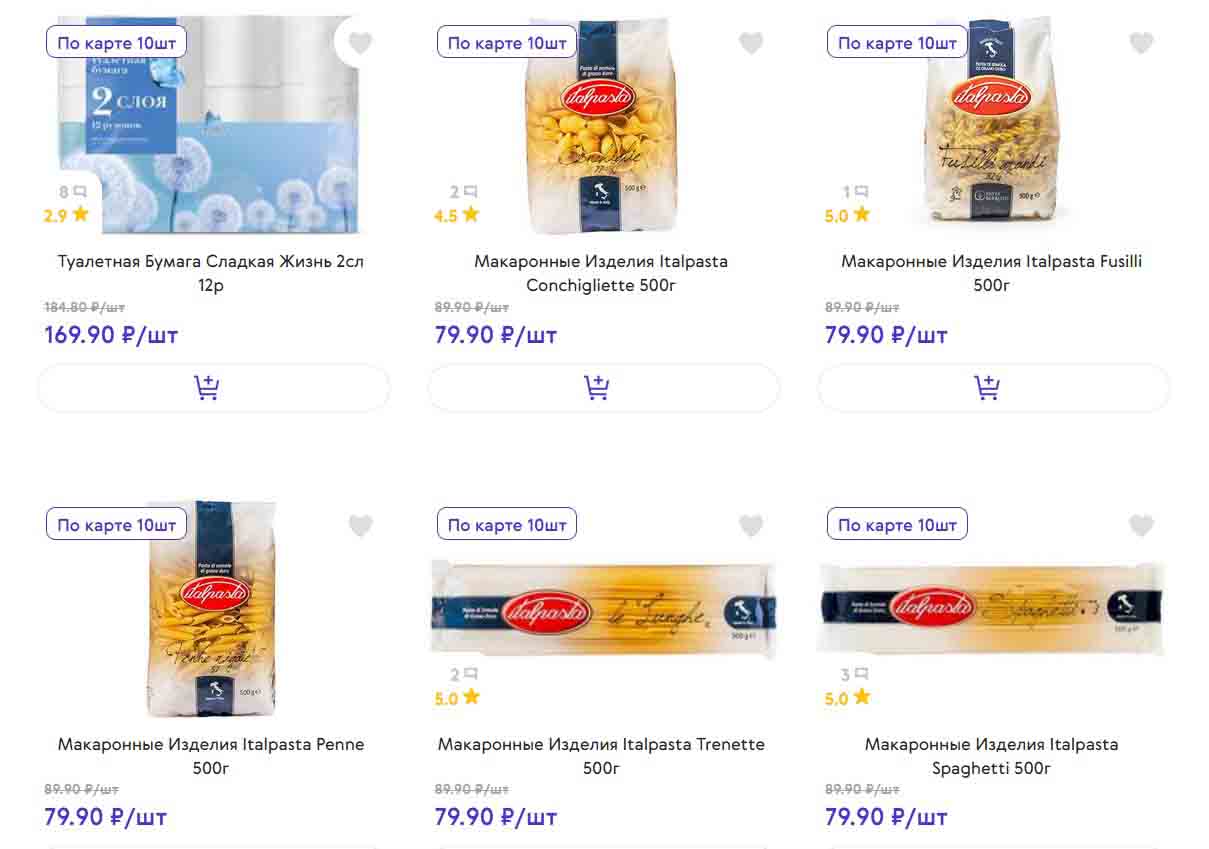Click 'По карте 10шт' badge on Spaghetti

(x=897, y=525)
